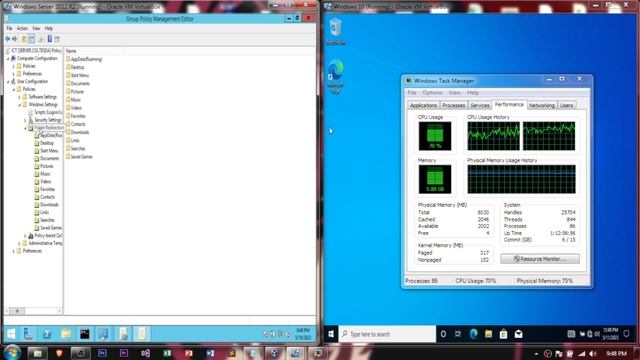The height and width of the screenshot is (360, 640).
Task: Click the Back arrow in Group Policy Editor toolbar
Action: [x=7, y=39]
